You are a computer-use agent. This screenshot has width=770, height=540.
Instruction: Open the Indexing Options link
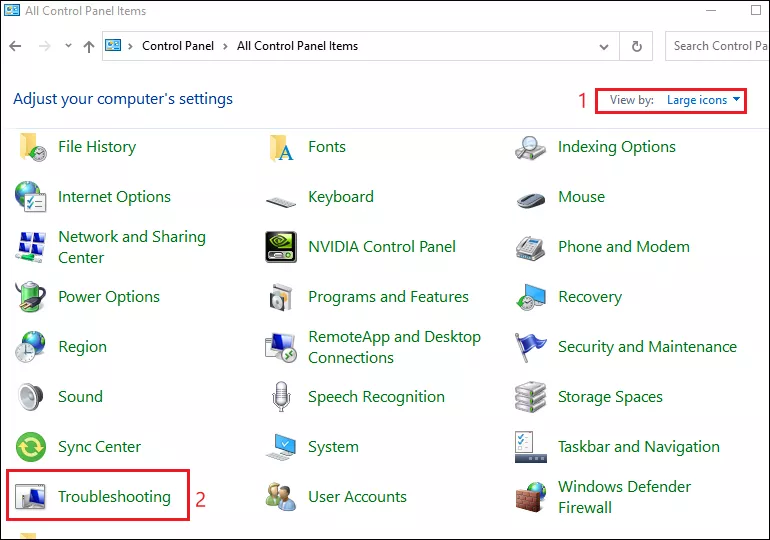[x=617, y=147]
